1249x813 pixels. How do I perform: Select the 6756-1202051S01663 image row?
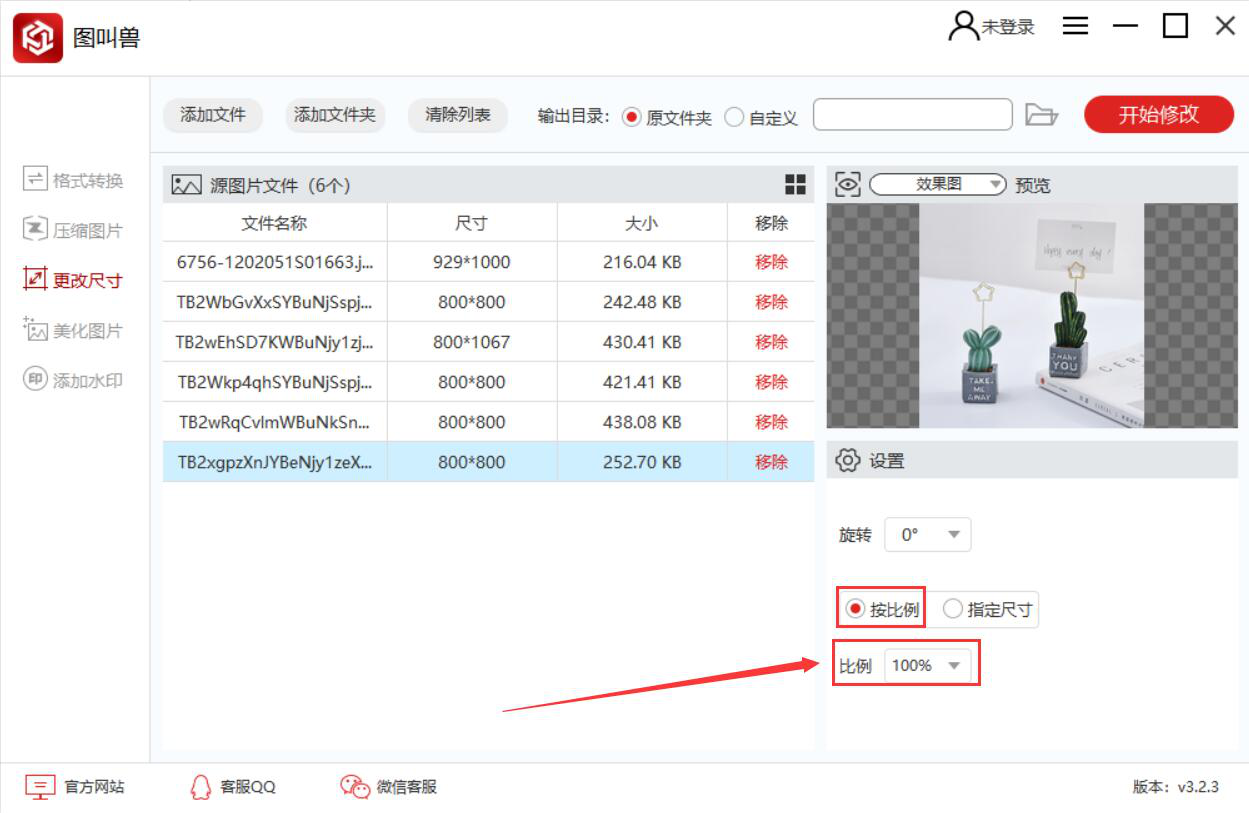275,261
